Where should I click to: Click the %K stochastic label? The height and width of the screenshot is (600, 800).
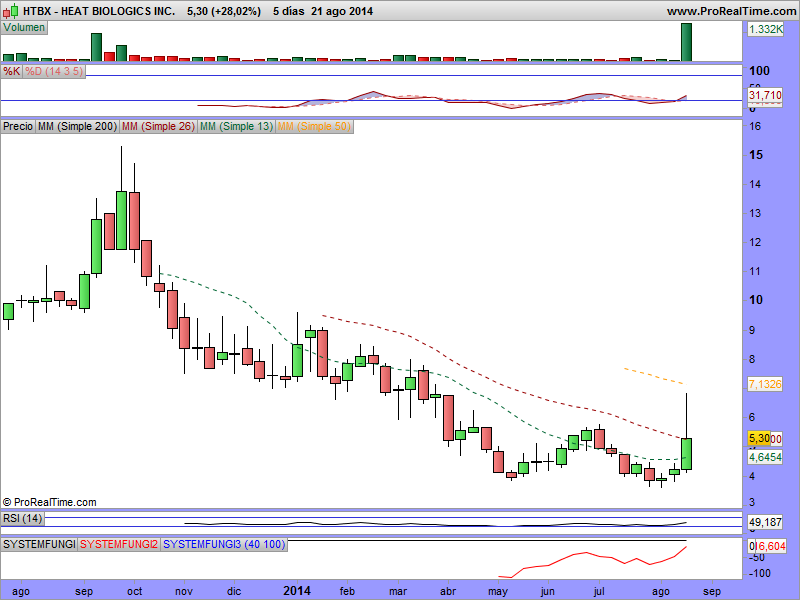(x=11, y=71)
